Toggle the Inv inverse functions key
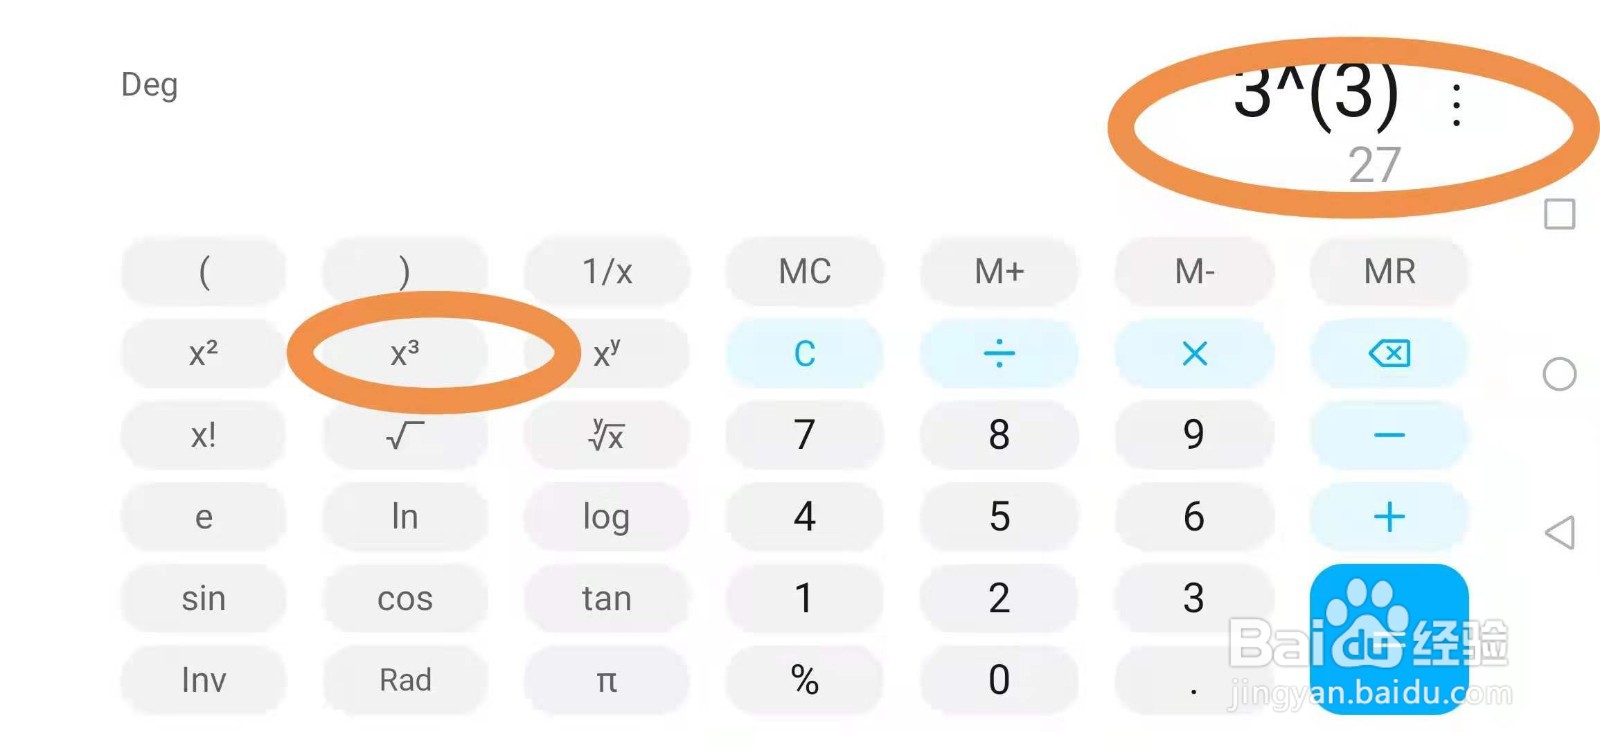The height and width of the screenshot is (748, 1600). click(x=203, y=680)
